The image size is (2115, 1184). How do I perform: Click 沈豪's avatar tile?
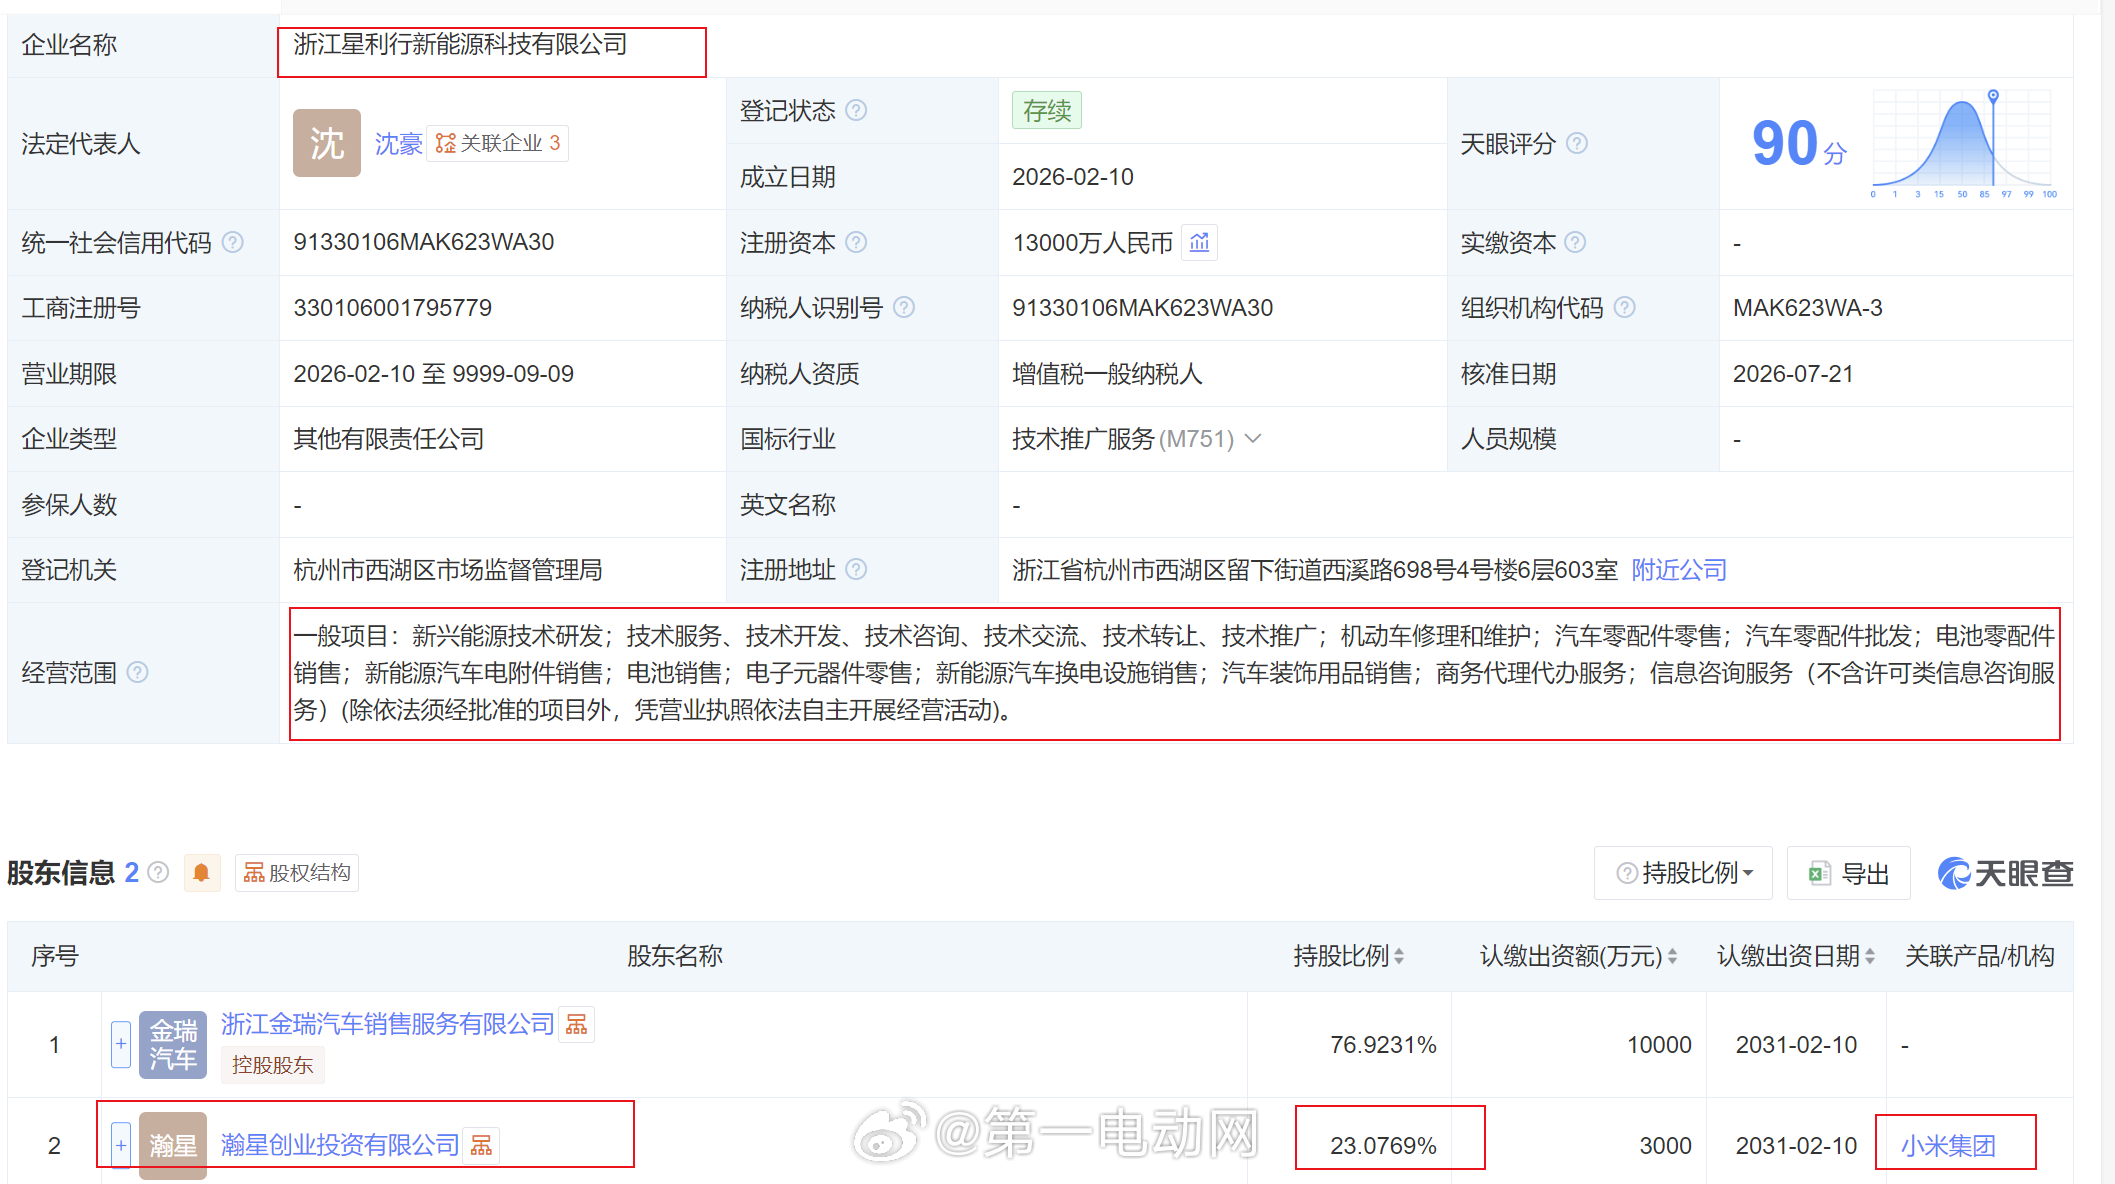coord(327,143)
